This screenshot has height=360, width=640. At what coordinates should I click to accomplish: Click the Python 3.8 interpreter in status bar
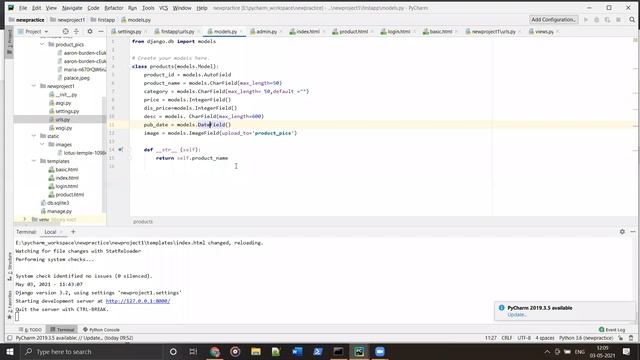click(x=586, y=338)
